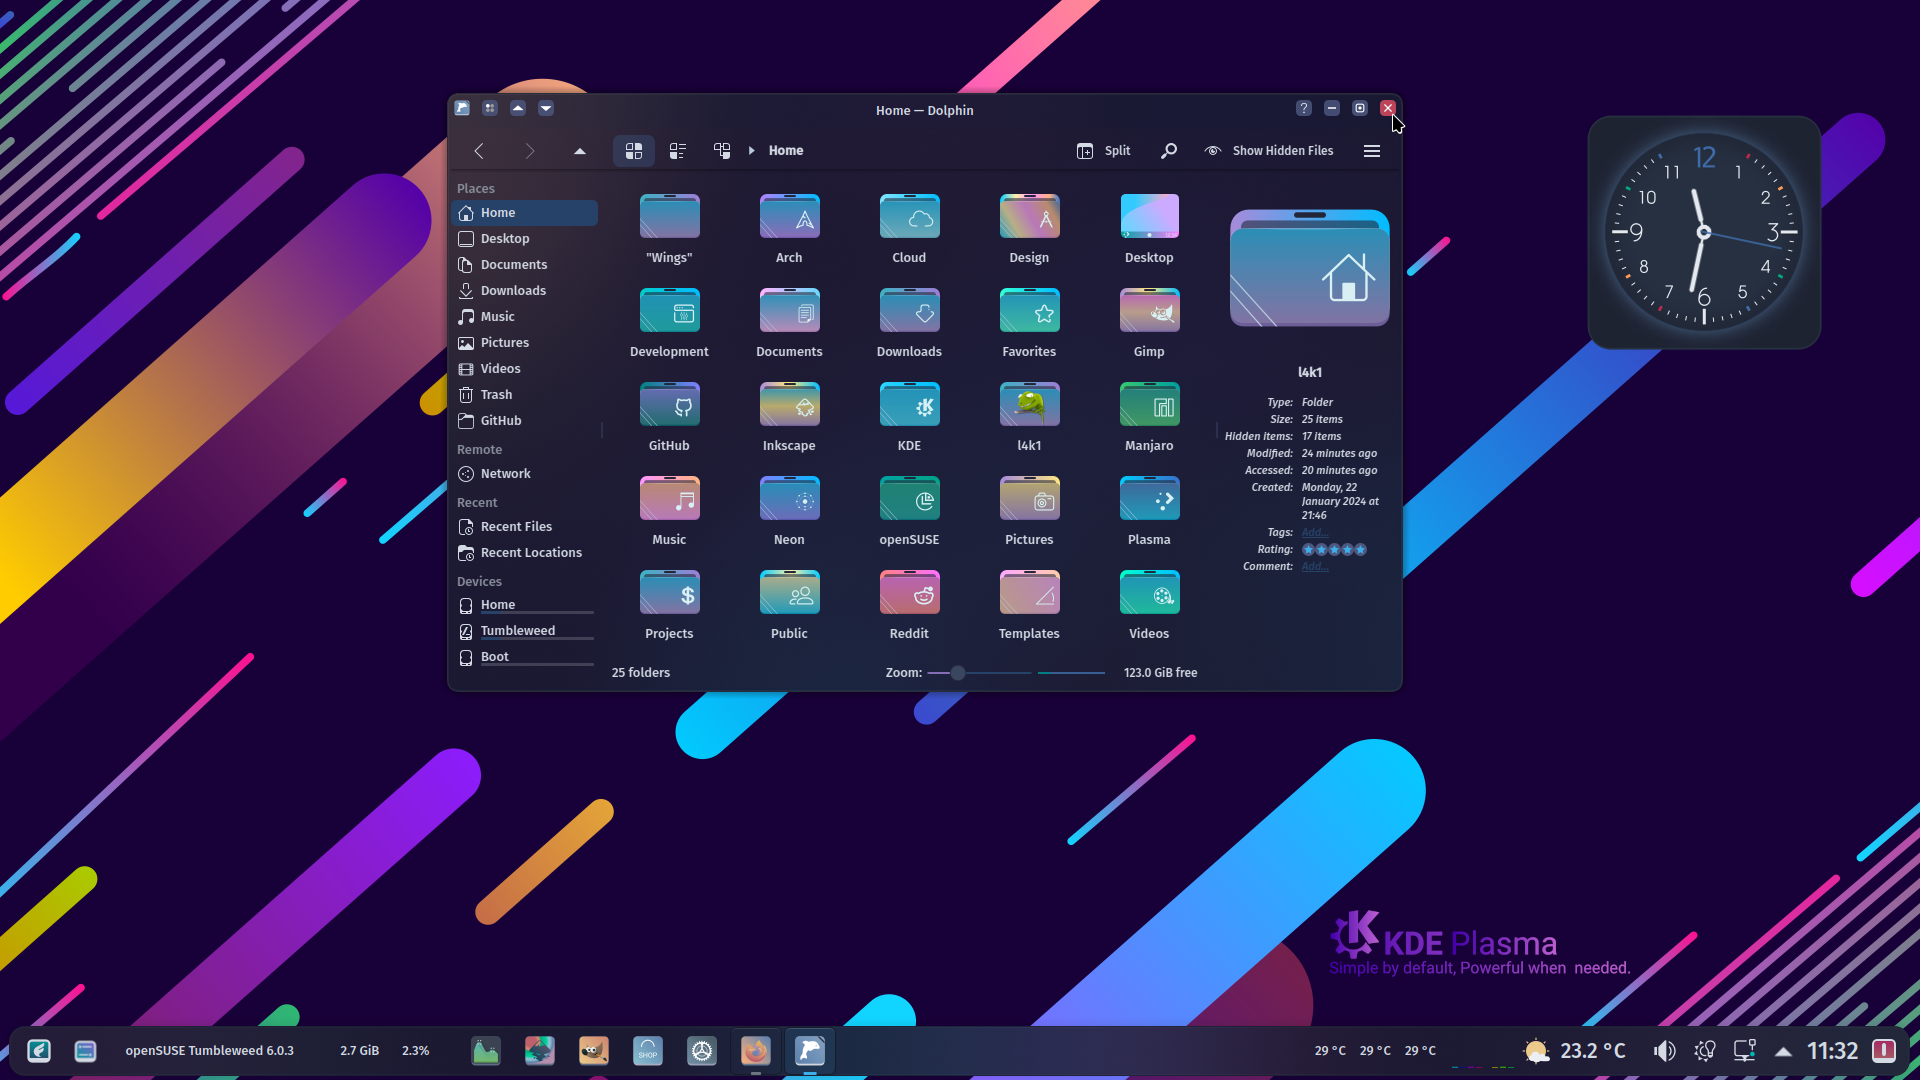Select Downloads in Places sidebar

(x=525, y=291)
